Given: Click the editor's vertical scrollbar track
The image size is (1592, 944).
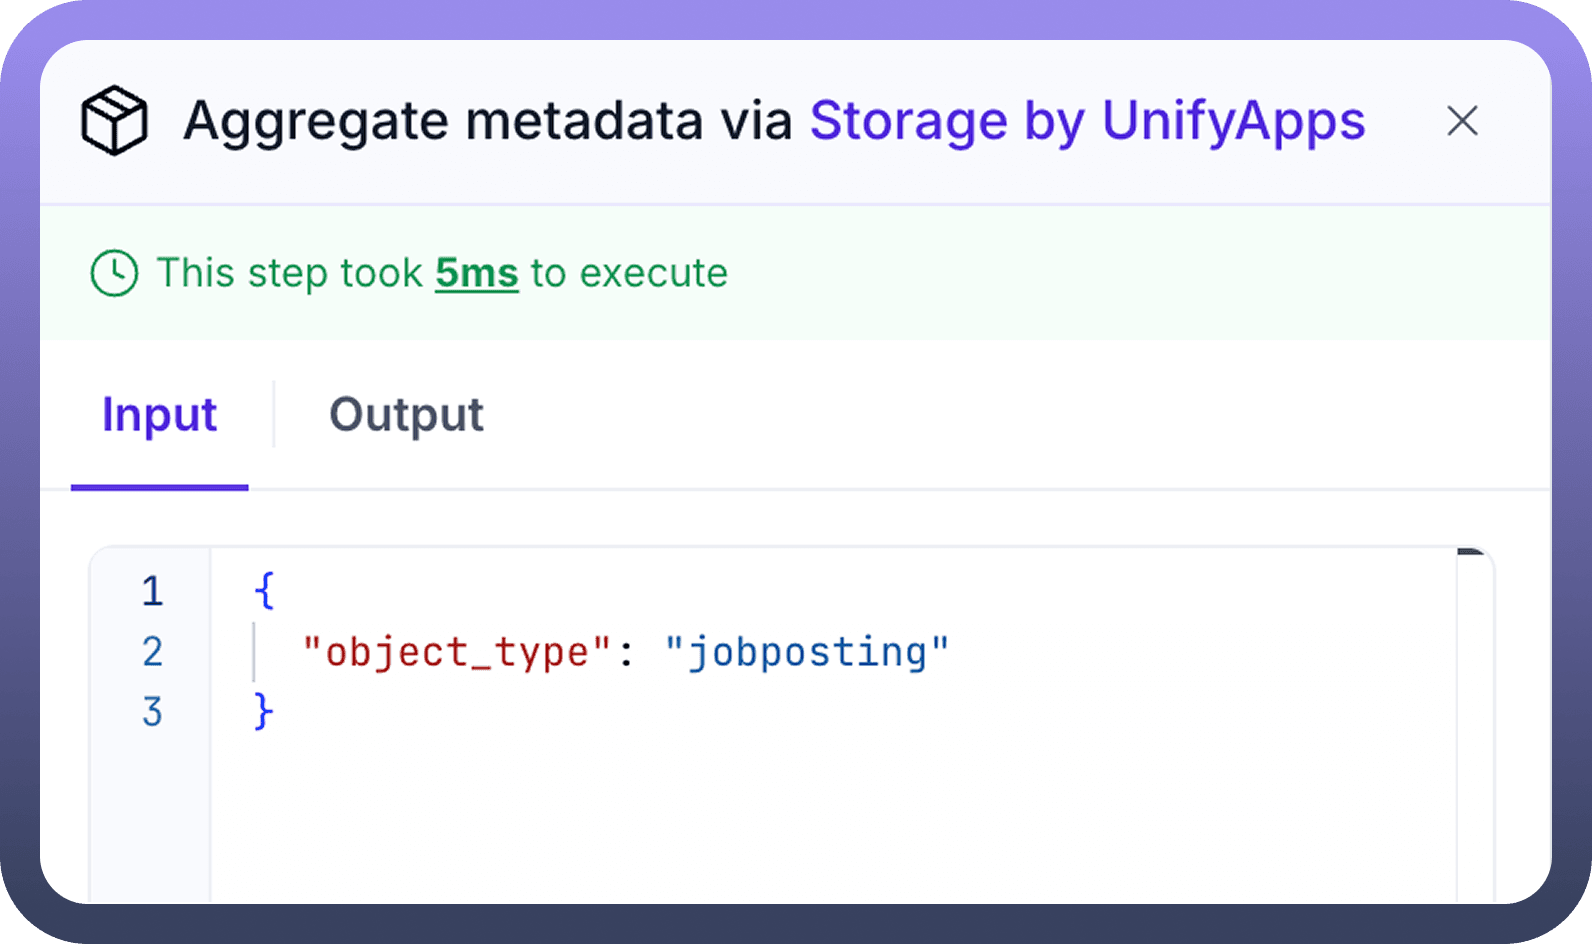Looking at the screenshot, I should (x=1474, y=720).
